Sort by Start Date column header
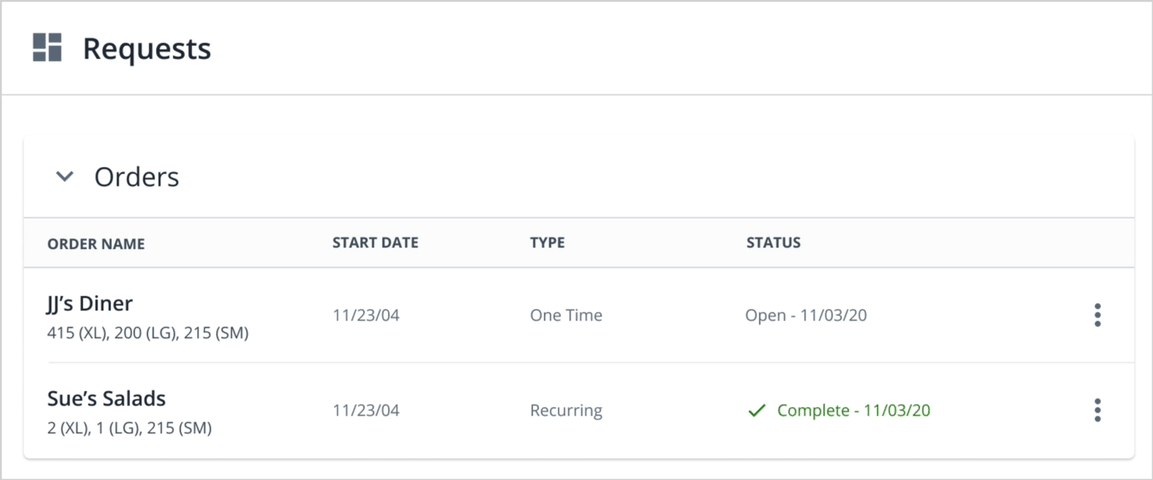This screenshot has height=480, width=1153. [375, 243]
